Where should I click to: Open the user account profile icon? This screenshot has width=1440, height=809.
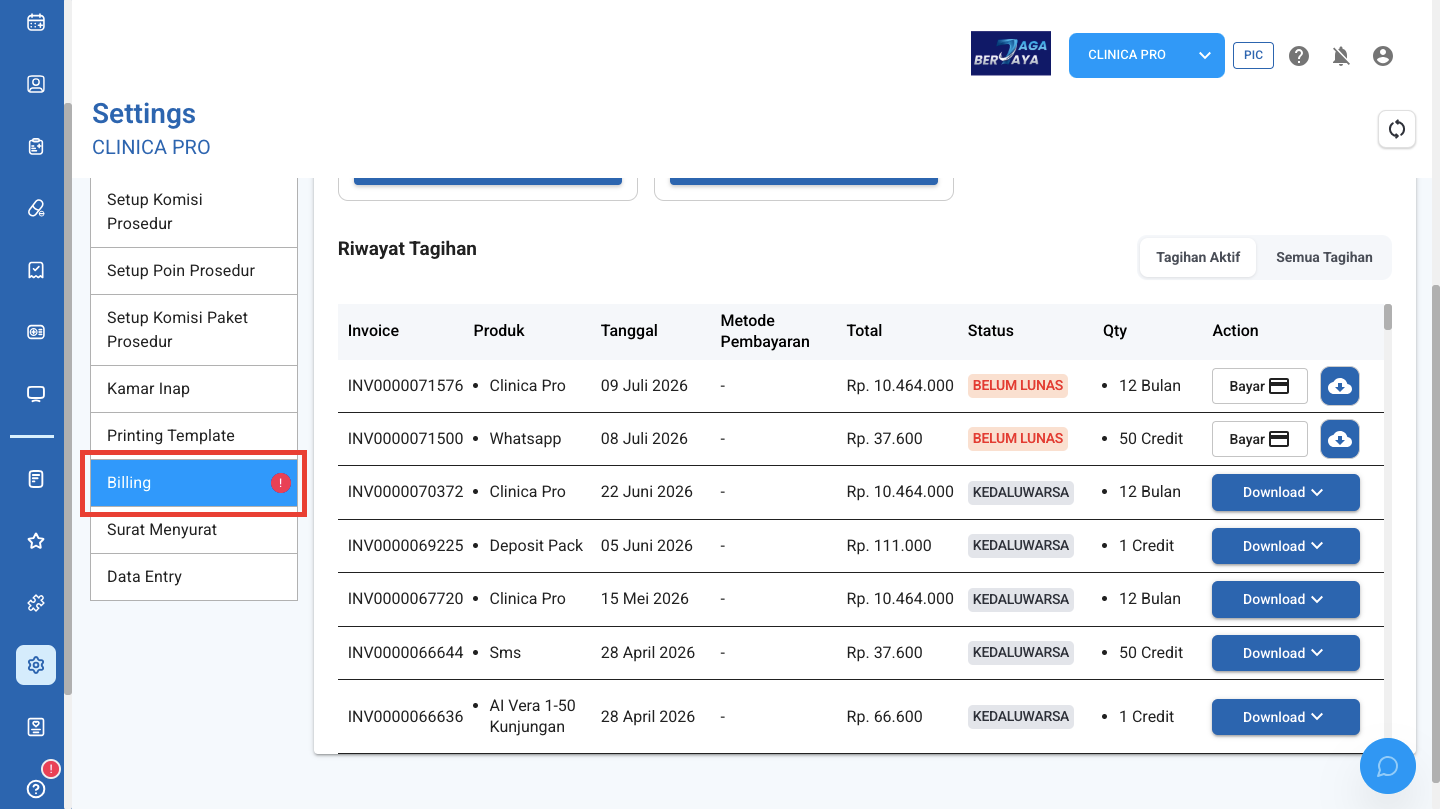click(x=1383, y=56)
